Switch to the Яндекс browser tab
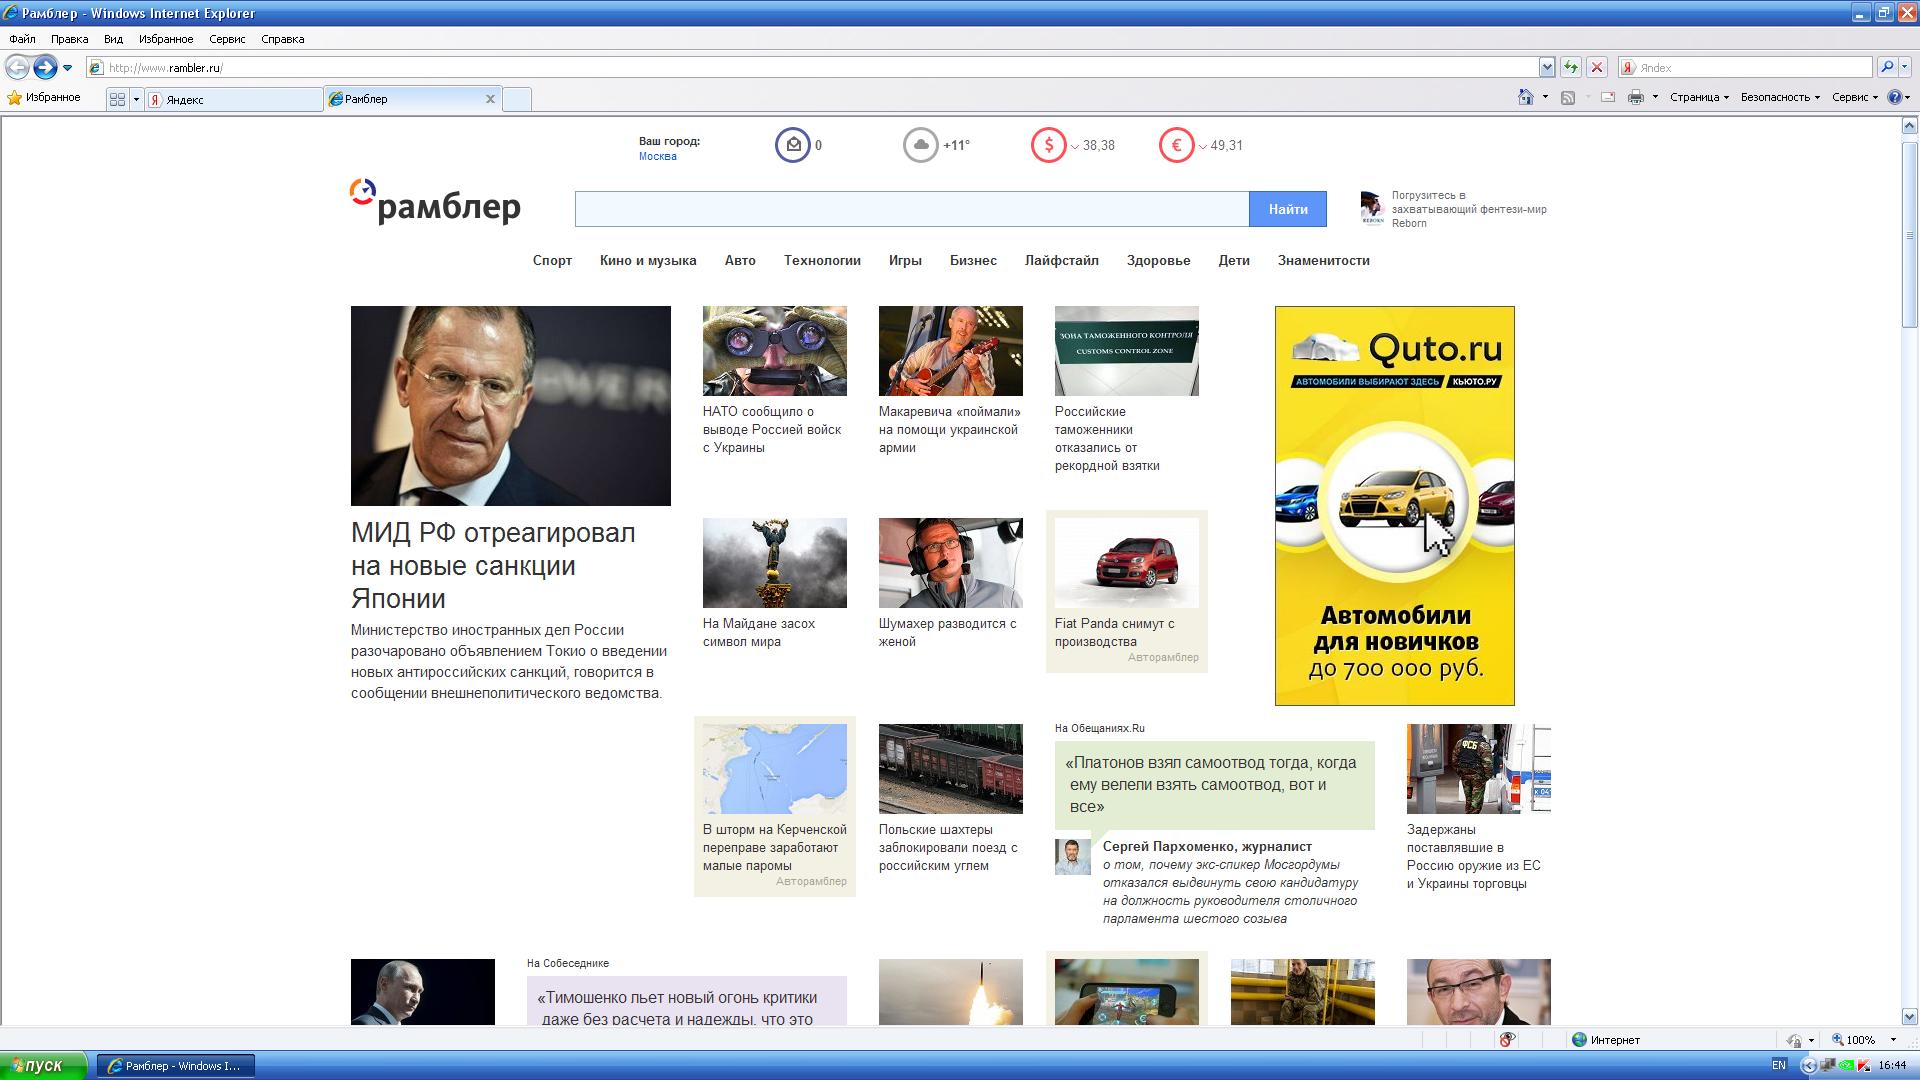The width and height of the screenshot is (1920, 1080). click(x=233, y=99)
